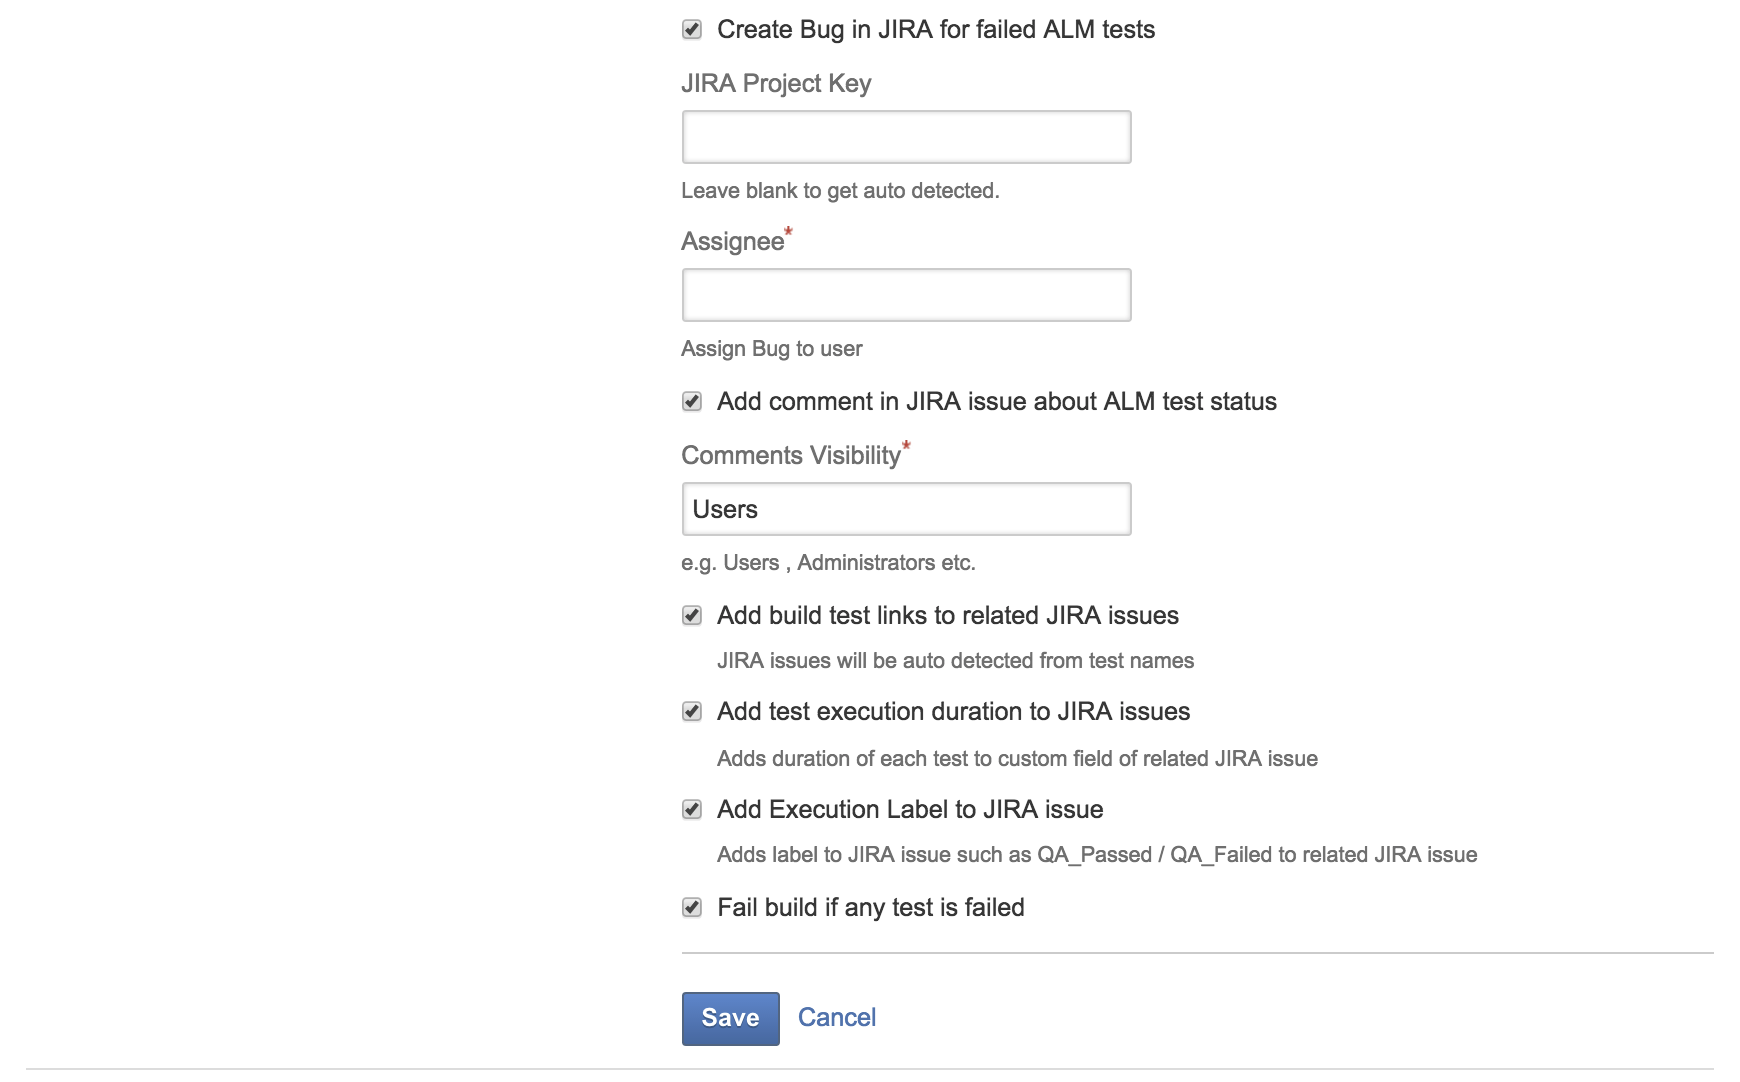Image resolution: width=1740 pixels, height=1082 pixels.
Task: Uncheck the Add test execution duration checkbox
Action: 692,712
